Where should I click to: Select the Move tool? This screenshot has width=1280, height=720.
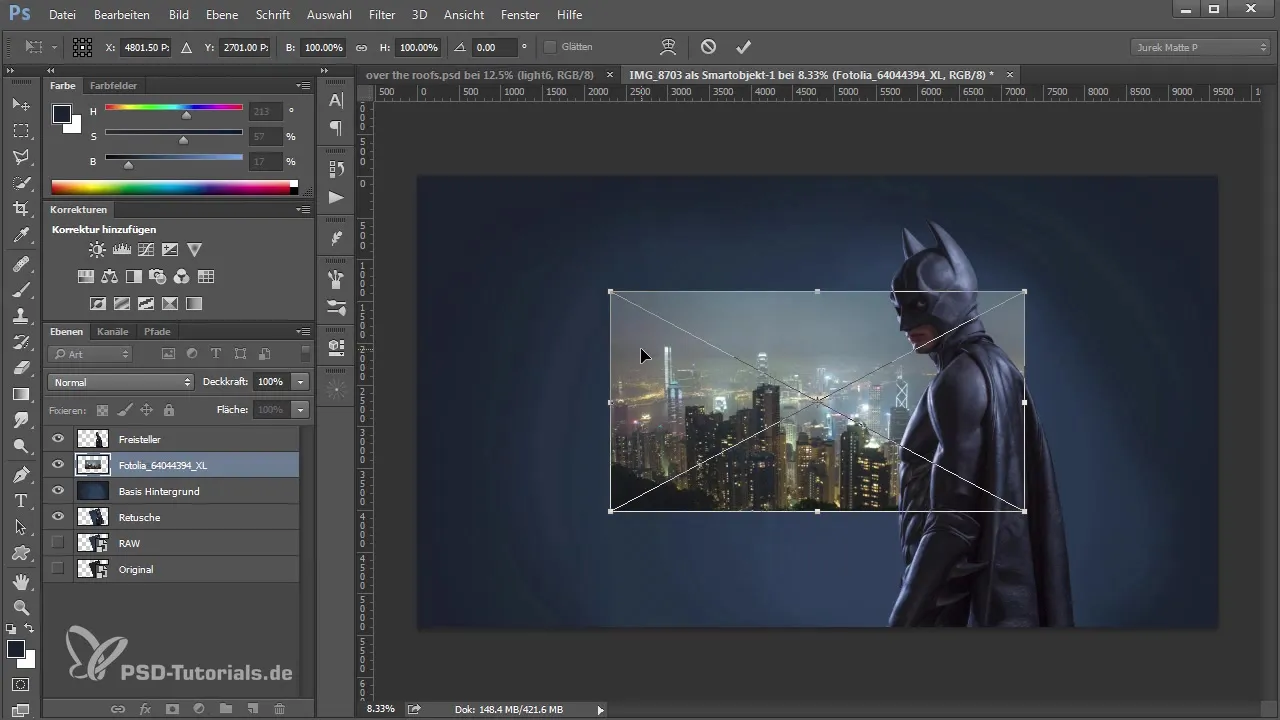pyautogui.click(x=21, y=104)
